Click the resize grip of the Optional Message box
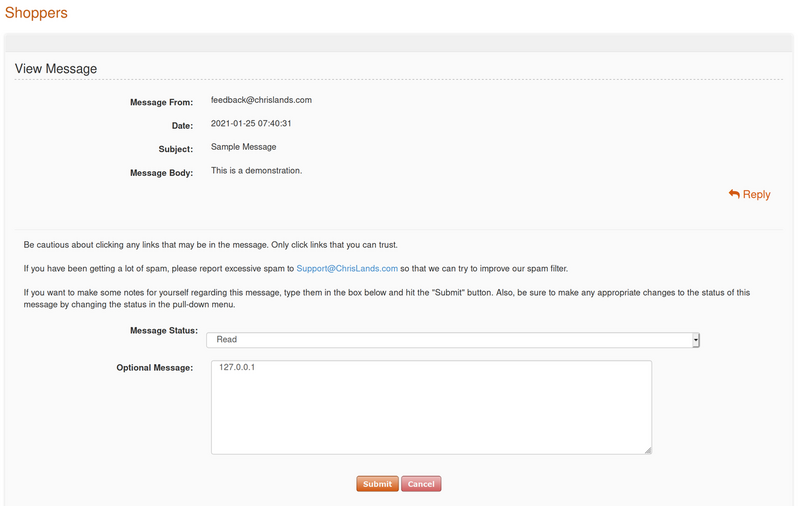Image resolution: width=800 pixels, height=506 pixels. click(x=648, y=450)
